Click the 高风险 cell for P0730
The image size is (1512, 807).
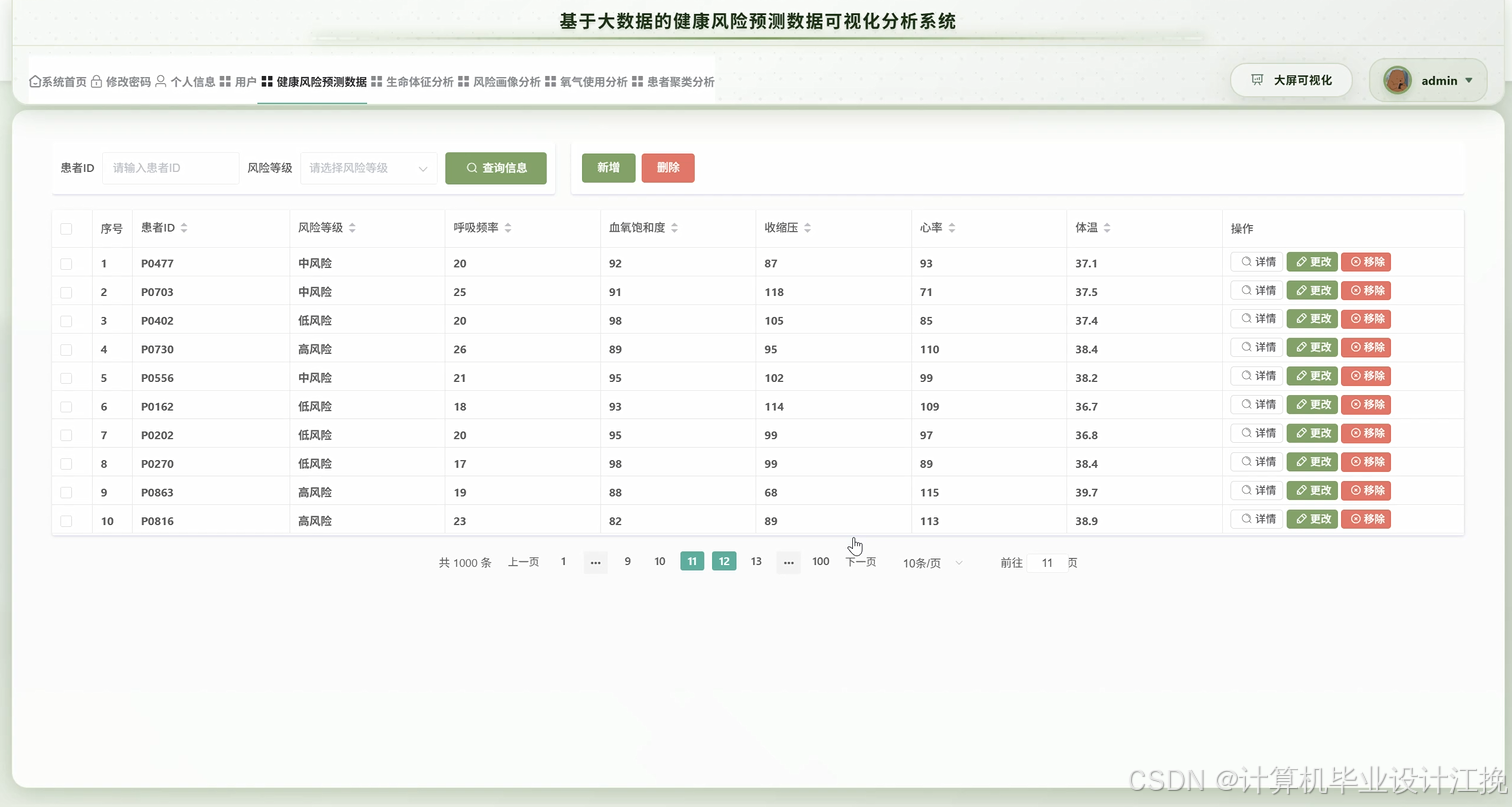click(315, 350)
